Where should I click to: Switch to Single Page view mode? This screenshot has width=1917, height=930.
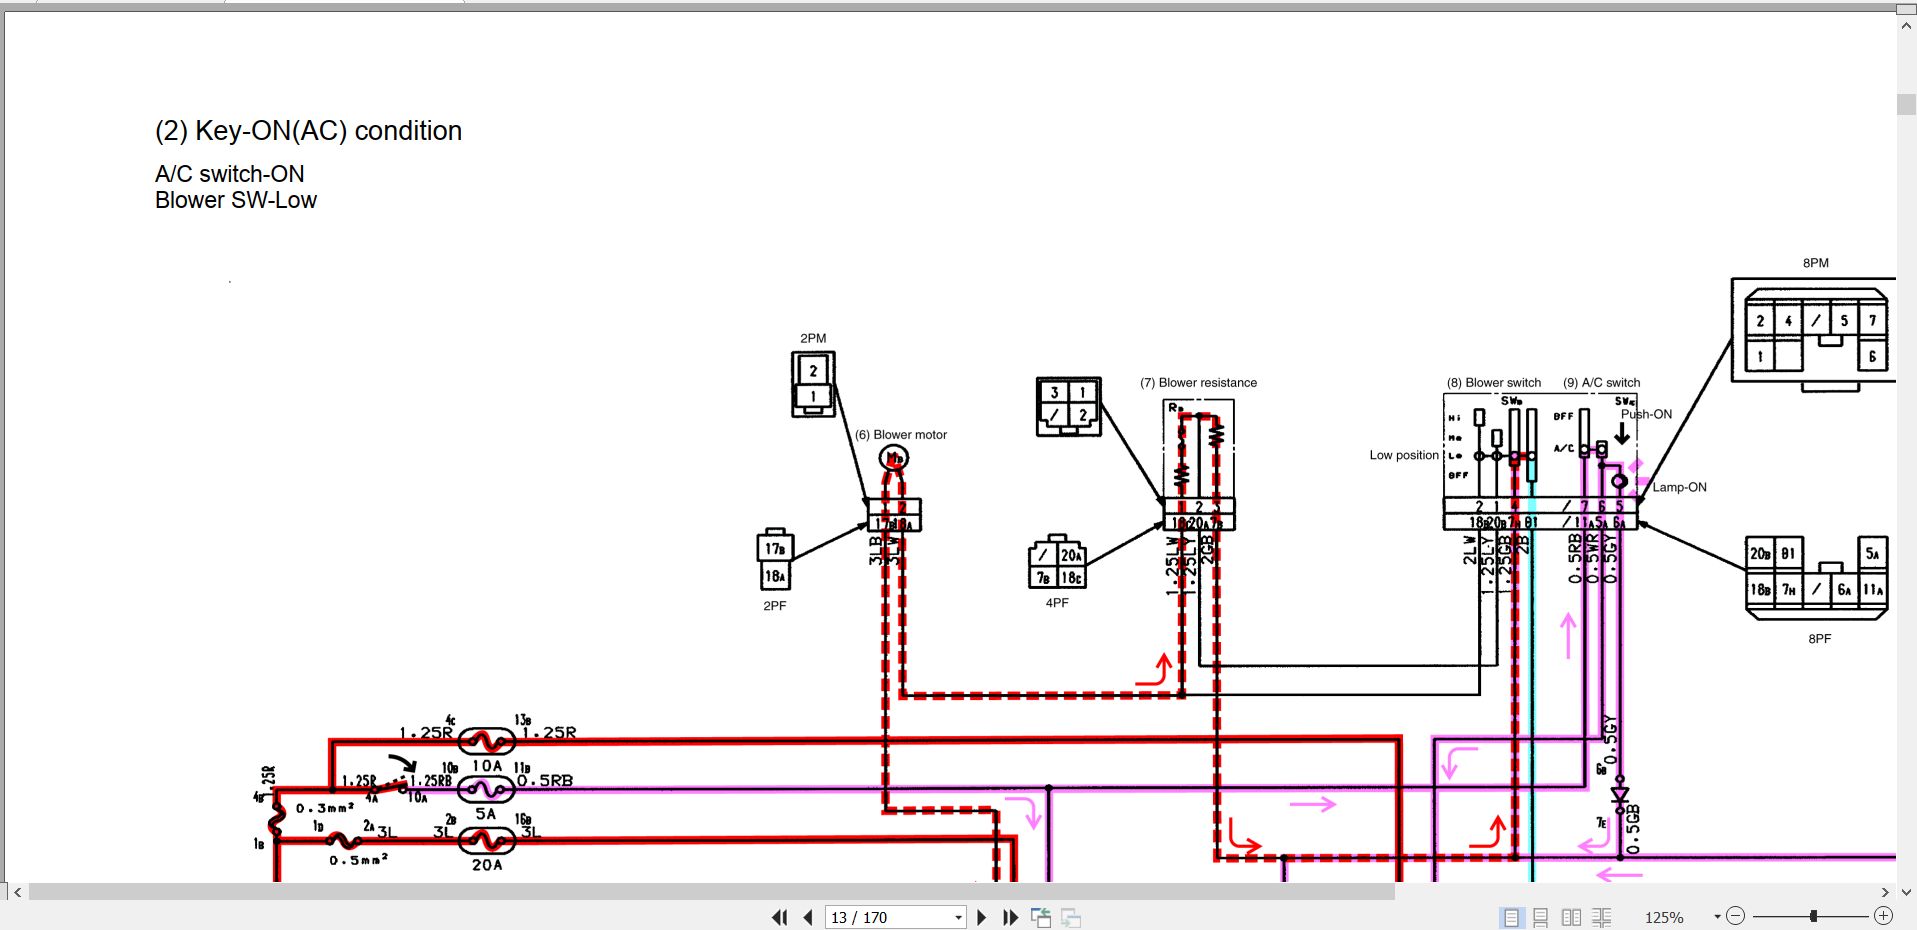(x=1508, y=916)
